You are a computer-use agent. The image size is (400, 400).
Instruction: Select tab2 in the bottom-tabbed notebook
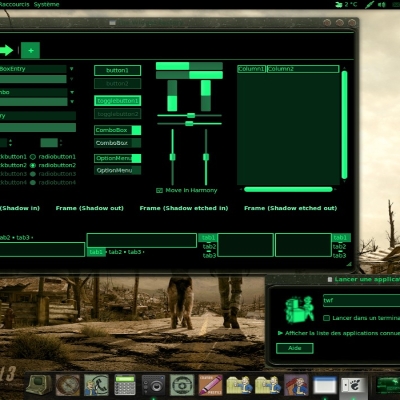[x=115, y=252]
